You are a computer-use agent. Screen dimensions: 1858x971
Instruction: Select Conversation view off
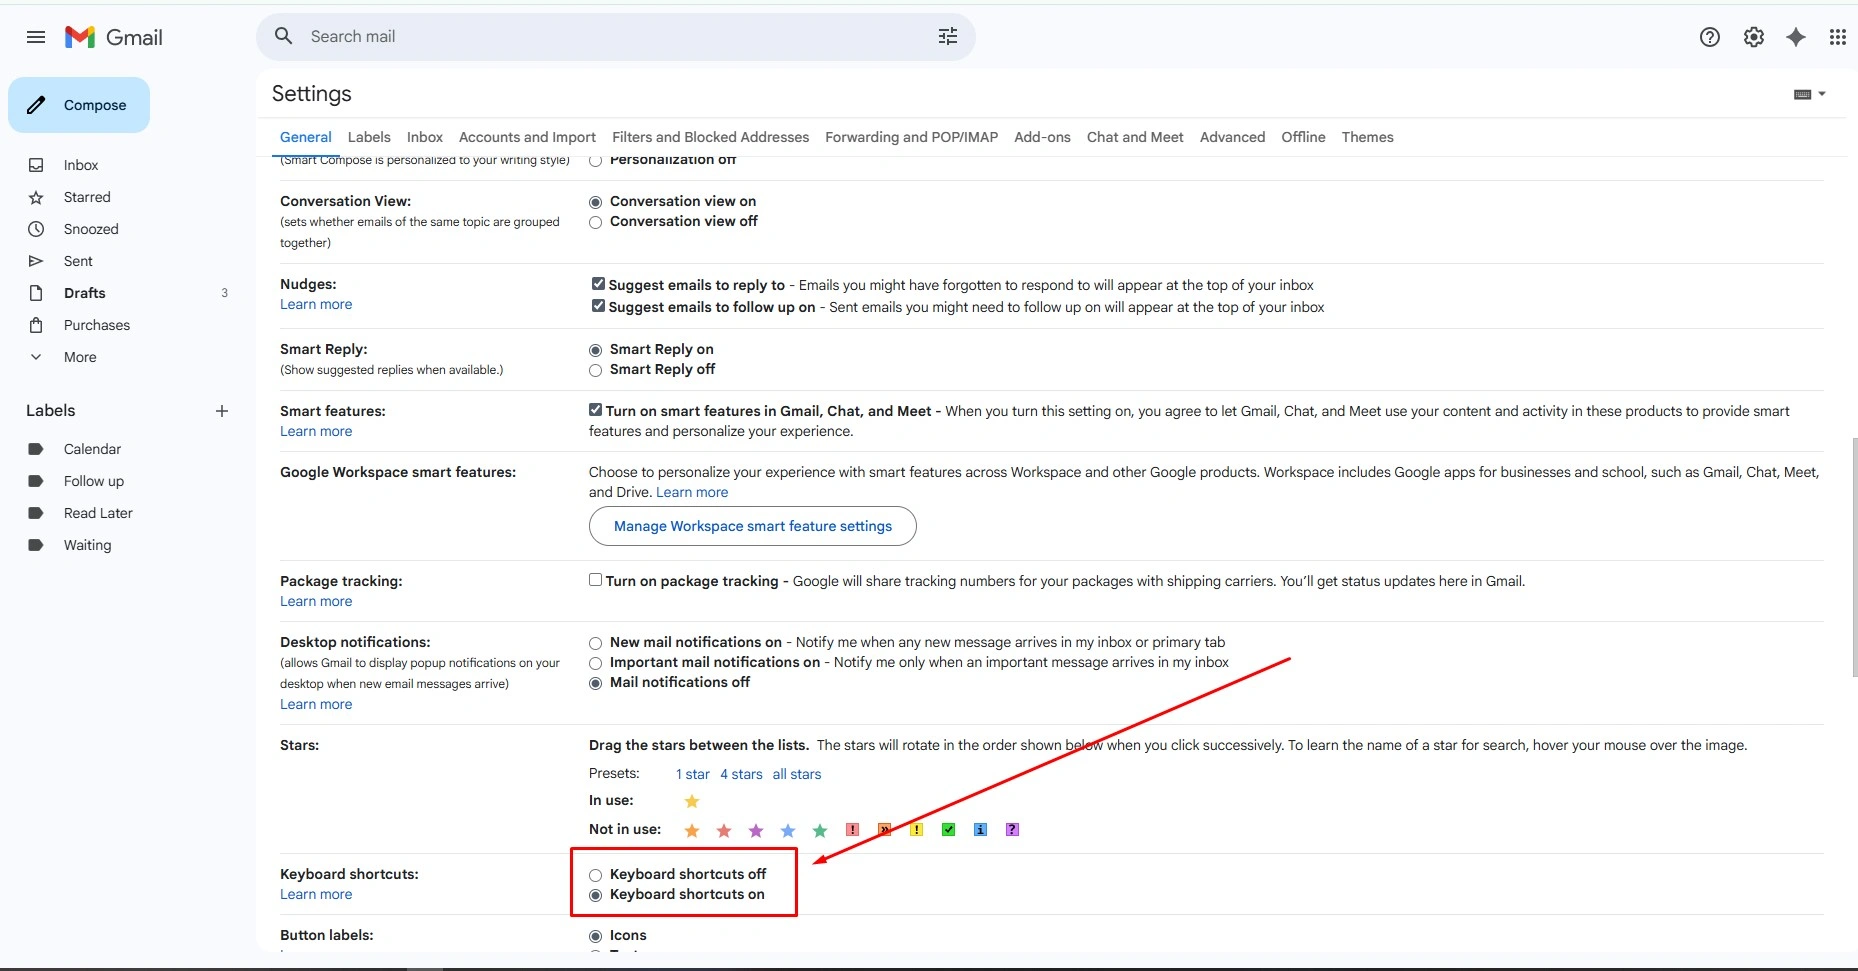(x=595, y=222)
